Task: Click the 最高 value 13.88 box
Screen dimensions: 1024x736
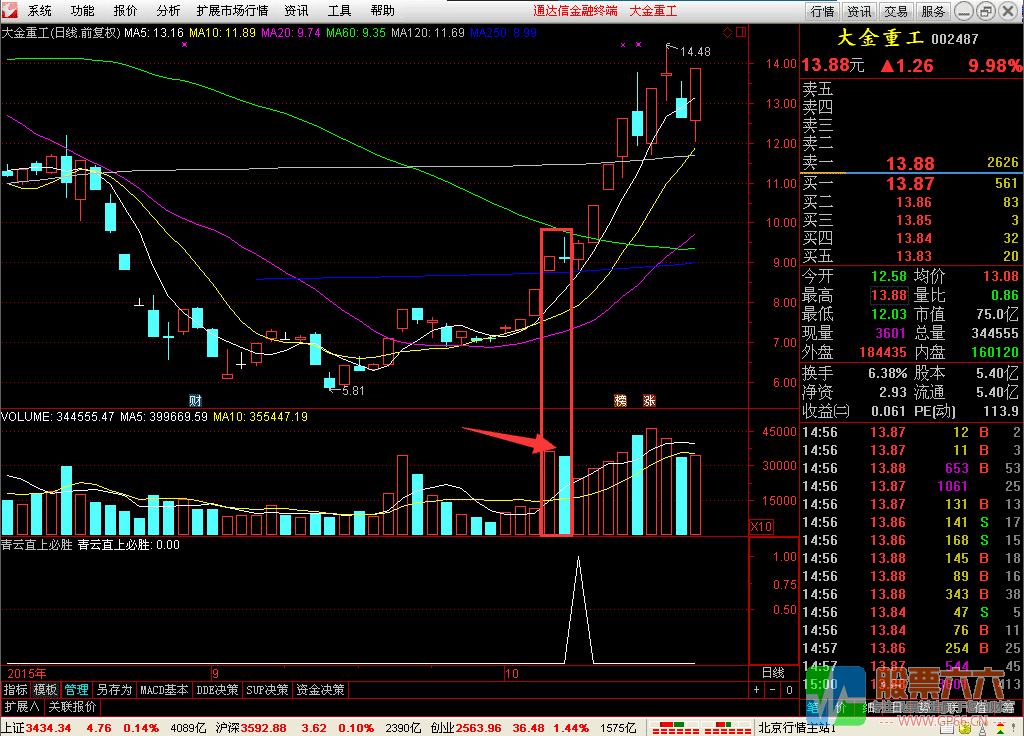Action: coord(889,295)
